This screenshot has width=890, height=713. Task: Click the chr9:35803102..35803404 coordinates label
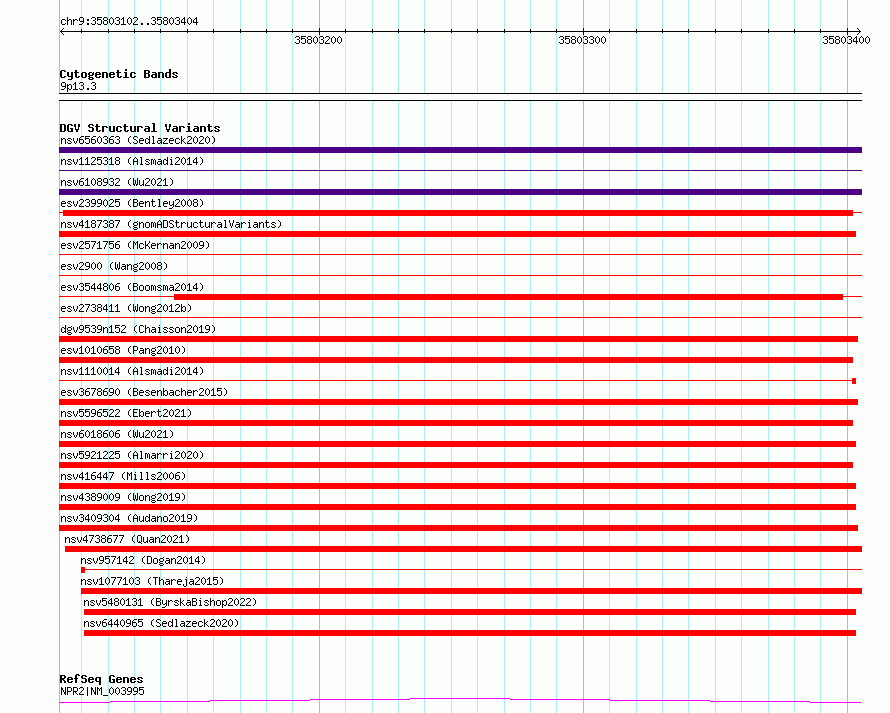(x=129, y=21)
